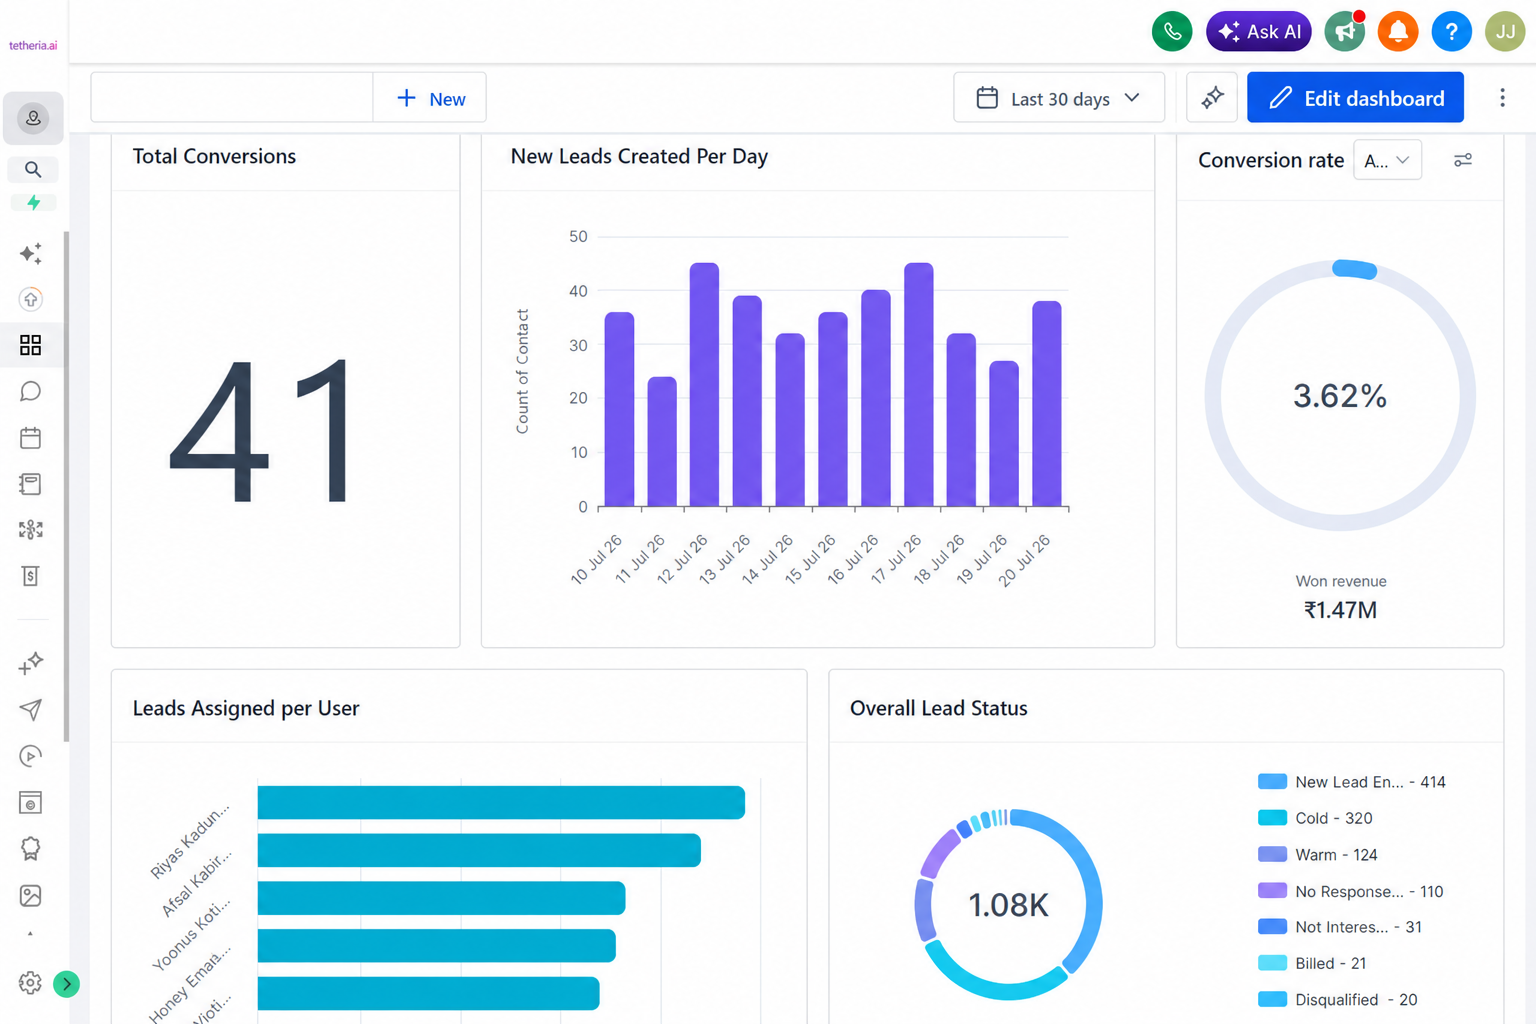This screenshot has width=1536, height=1024.
Task: Click the Edit dashboard button
Action: tap(1355, 98)
